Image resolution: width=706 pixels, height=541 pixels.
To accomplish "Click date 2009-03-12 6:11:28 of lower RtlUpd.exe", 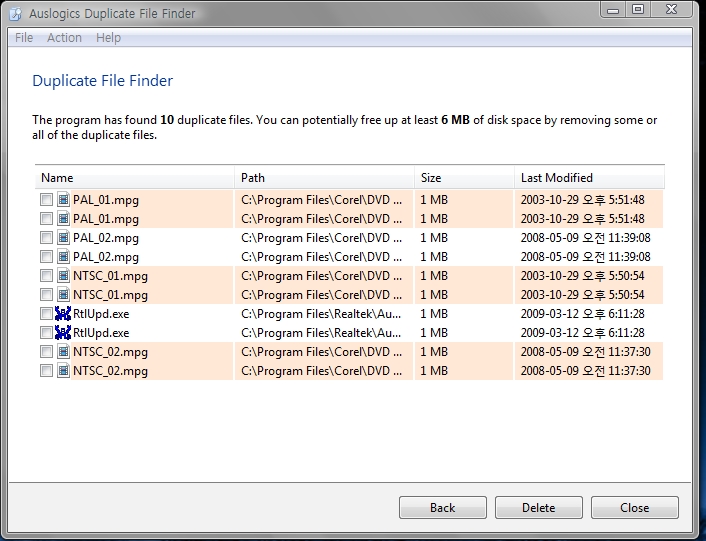I will 583,333.
